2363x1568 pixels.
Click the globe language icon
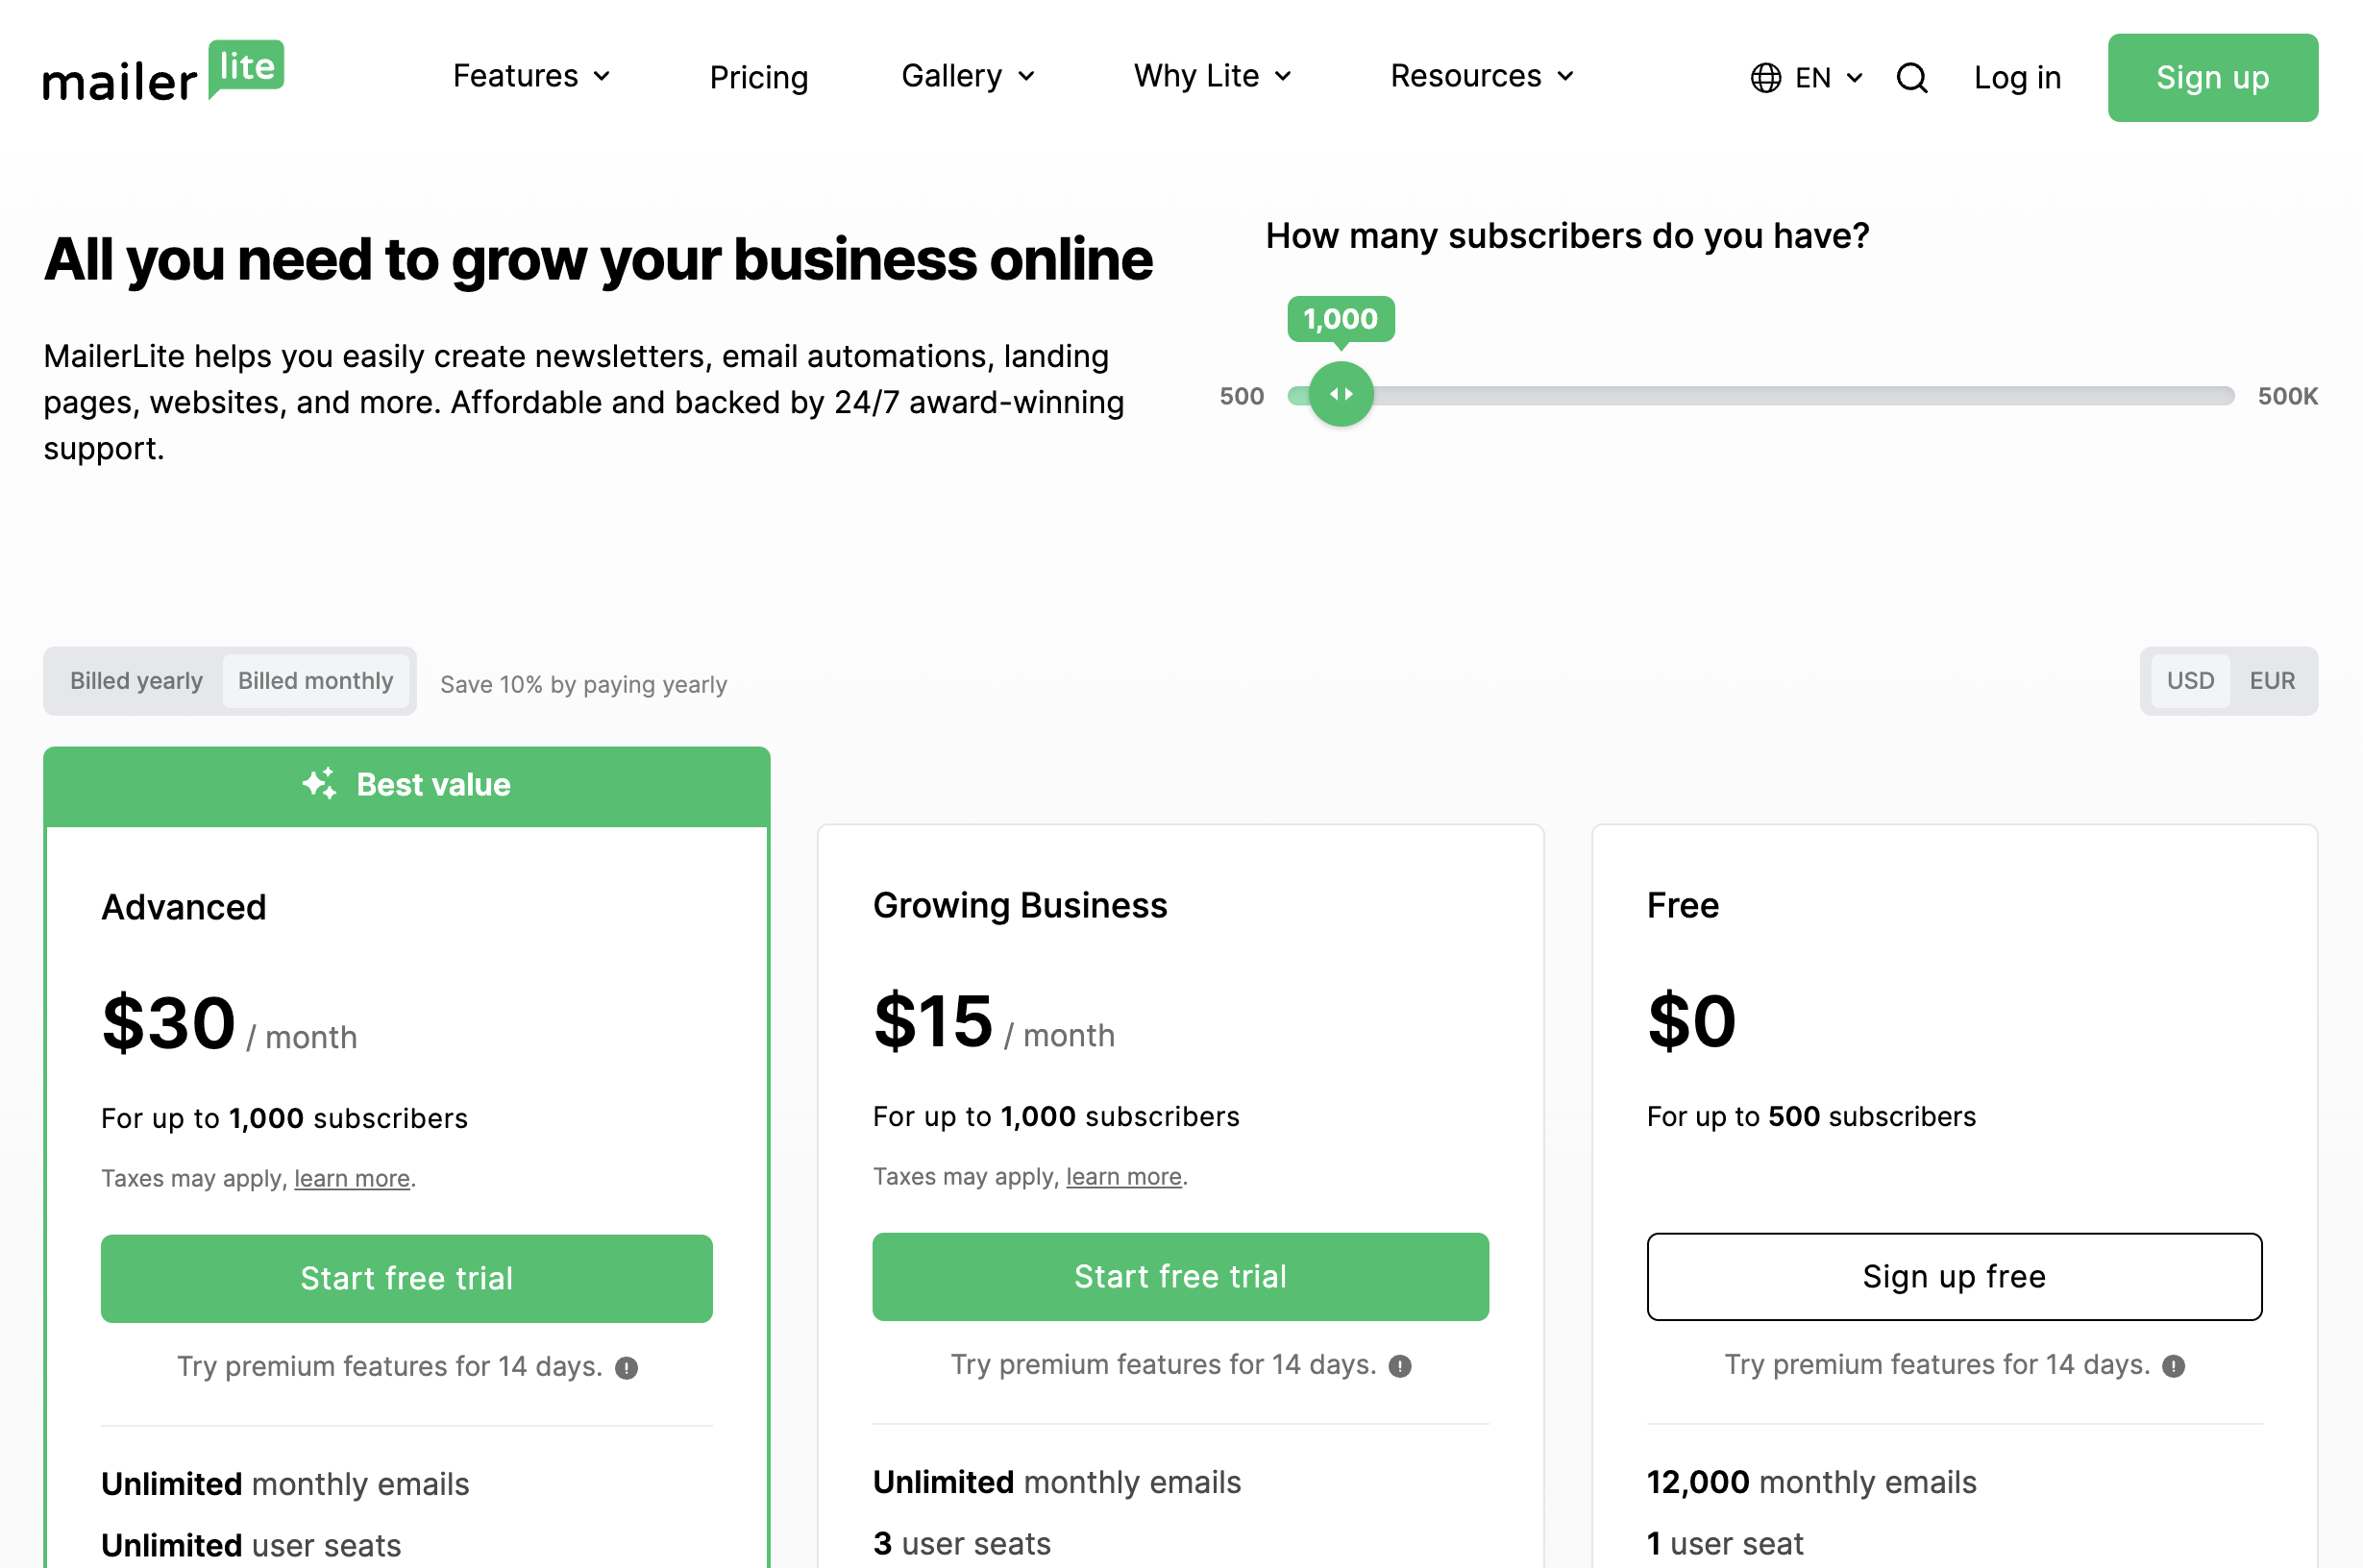[x=1765, y=78]
